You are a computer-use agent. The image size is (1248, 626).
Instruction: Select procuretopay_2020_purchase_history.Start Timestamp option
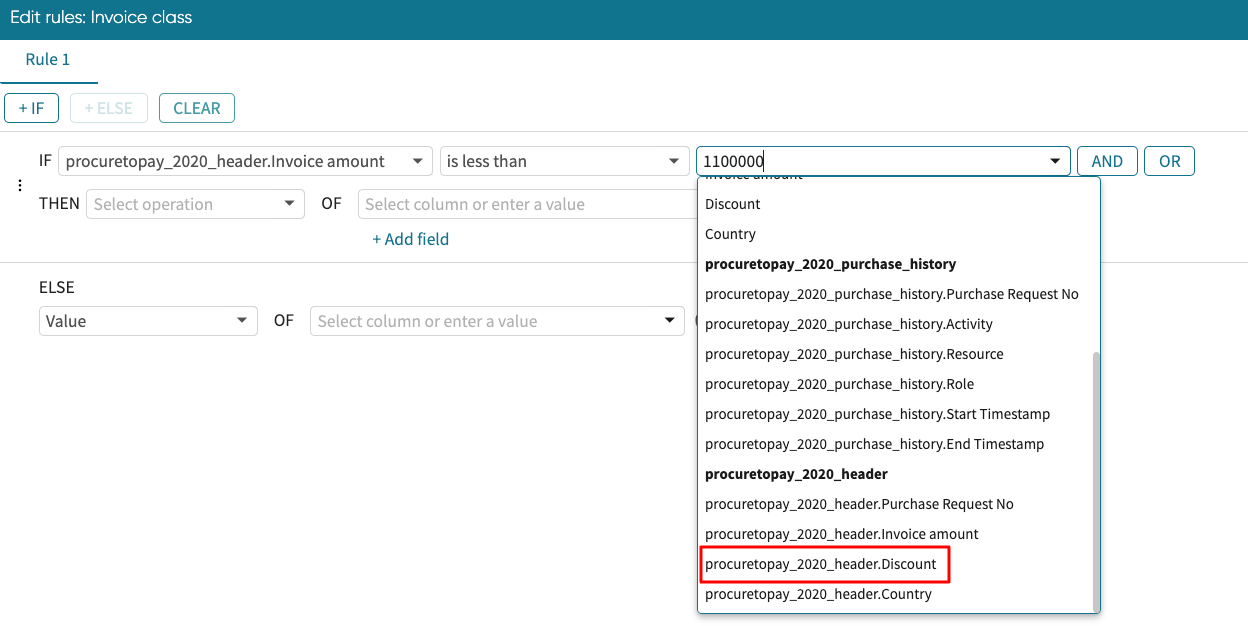coord(877,414)
